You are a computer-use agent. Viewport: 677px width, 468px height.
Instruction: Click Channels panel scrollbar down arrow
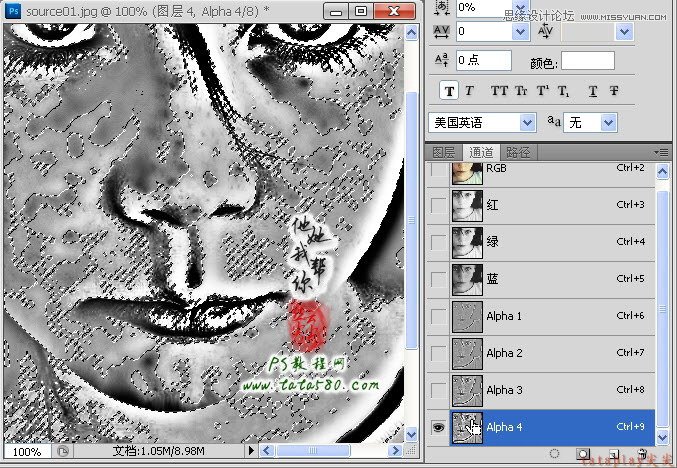(662, 437)
